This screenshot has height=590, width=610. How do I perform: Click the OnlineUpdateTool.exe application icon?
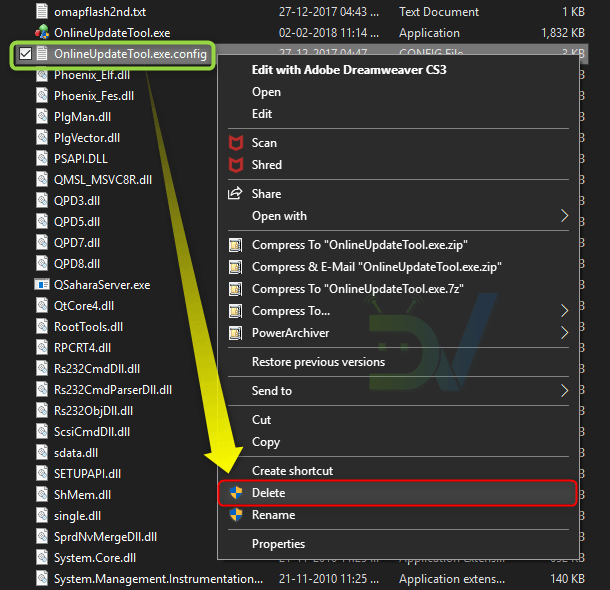pos(41,33)
